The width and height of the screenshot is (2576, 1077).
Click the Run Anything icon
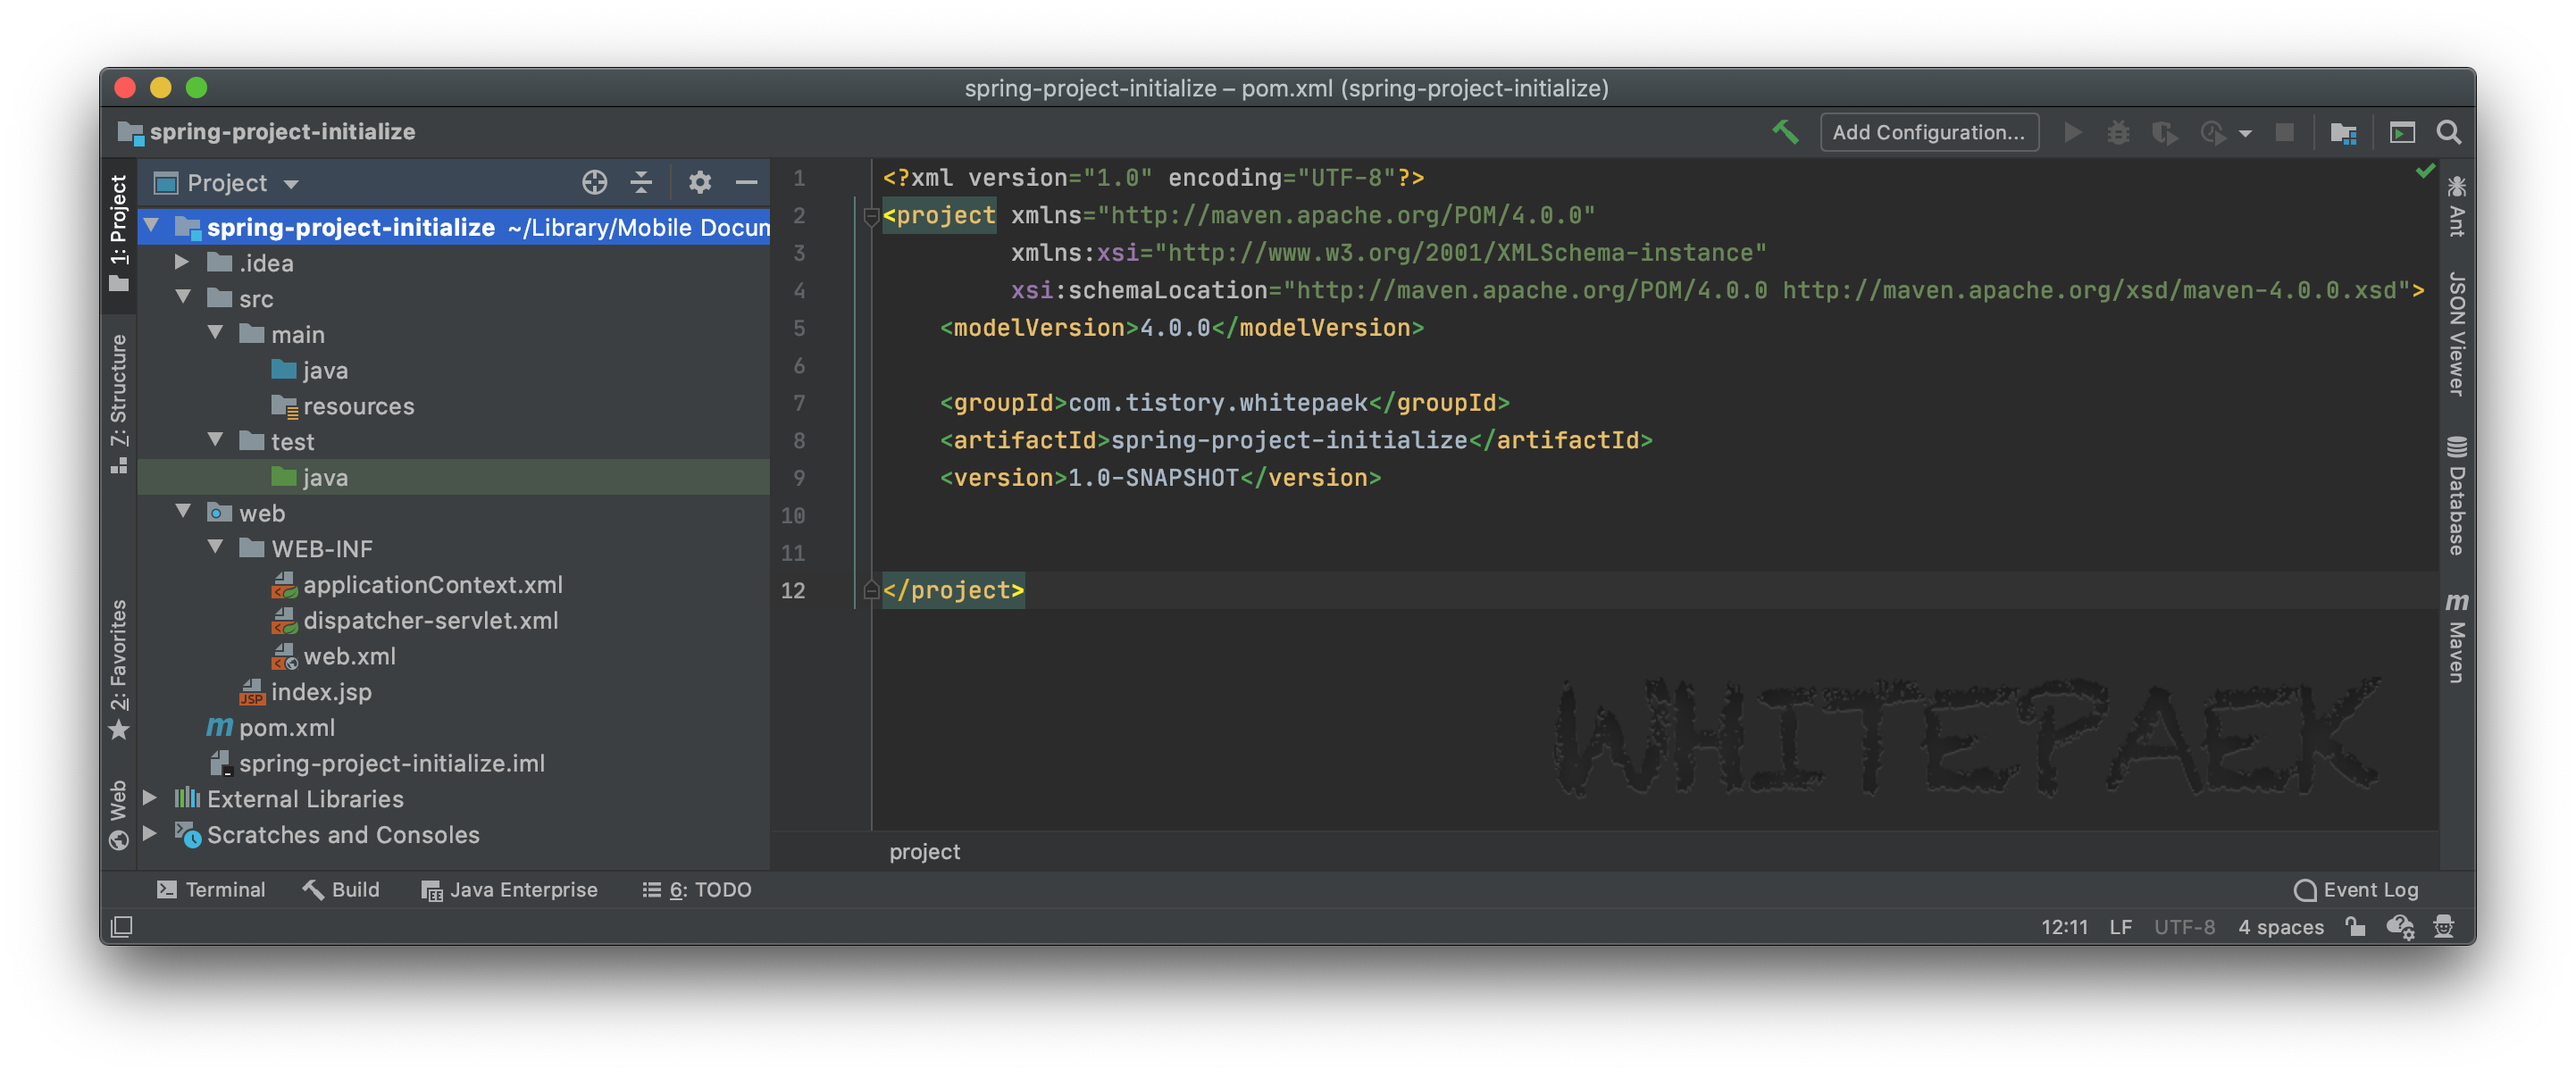click(2402, 132)
